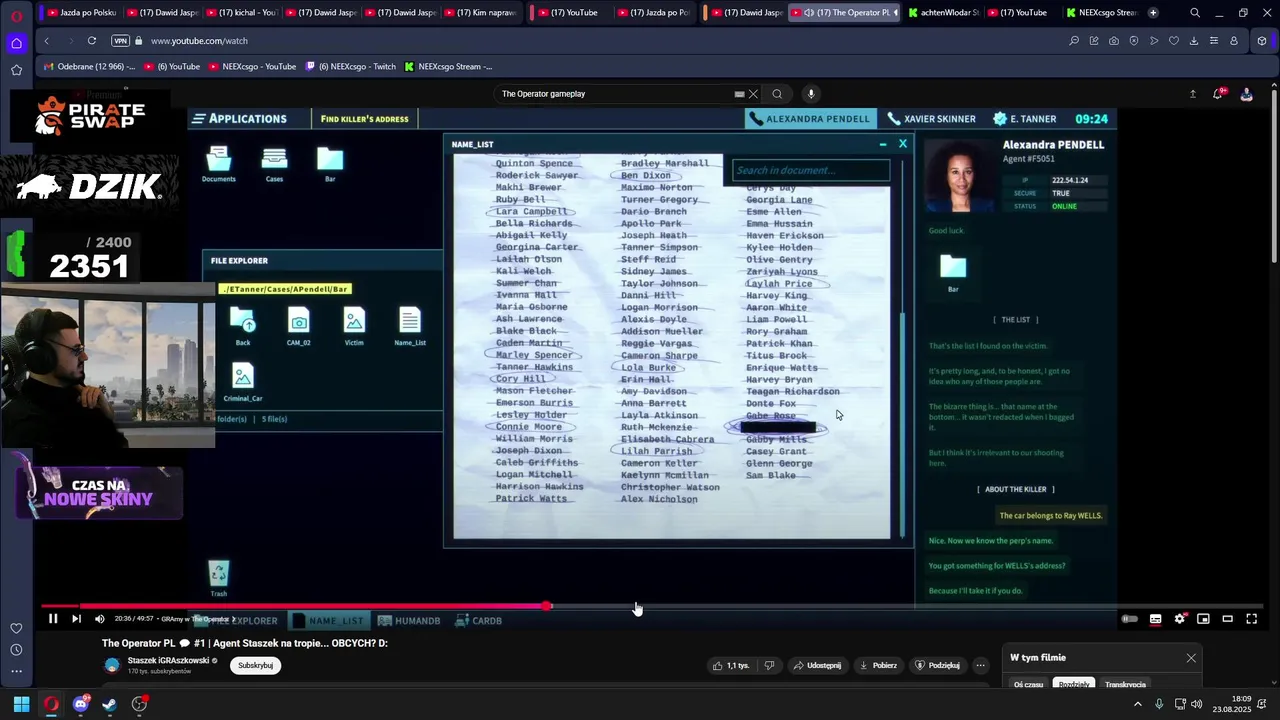Mute the video player volume
The width and height of the screenshot is (1280, 720).
pos(99,619)
